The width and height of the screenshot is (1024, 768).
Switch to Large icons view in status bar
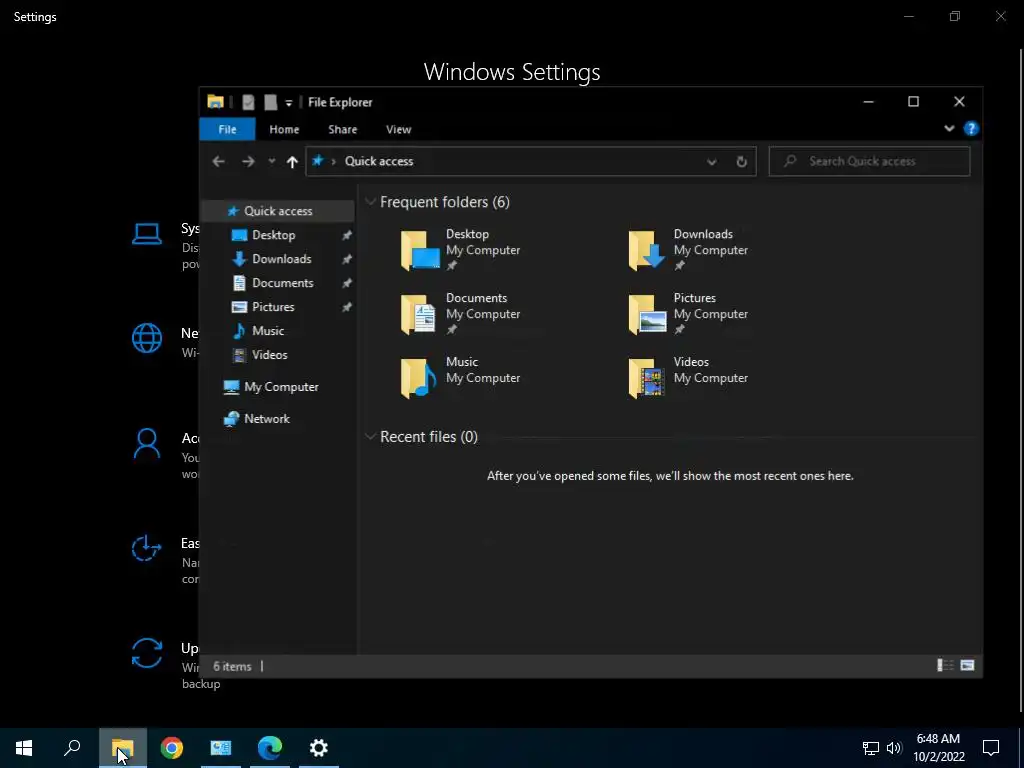(967, 665)
